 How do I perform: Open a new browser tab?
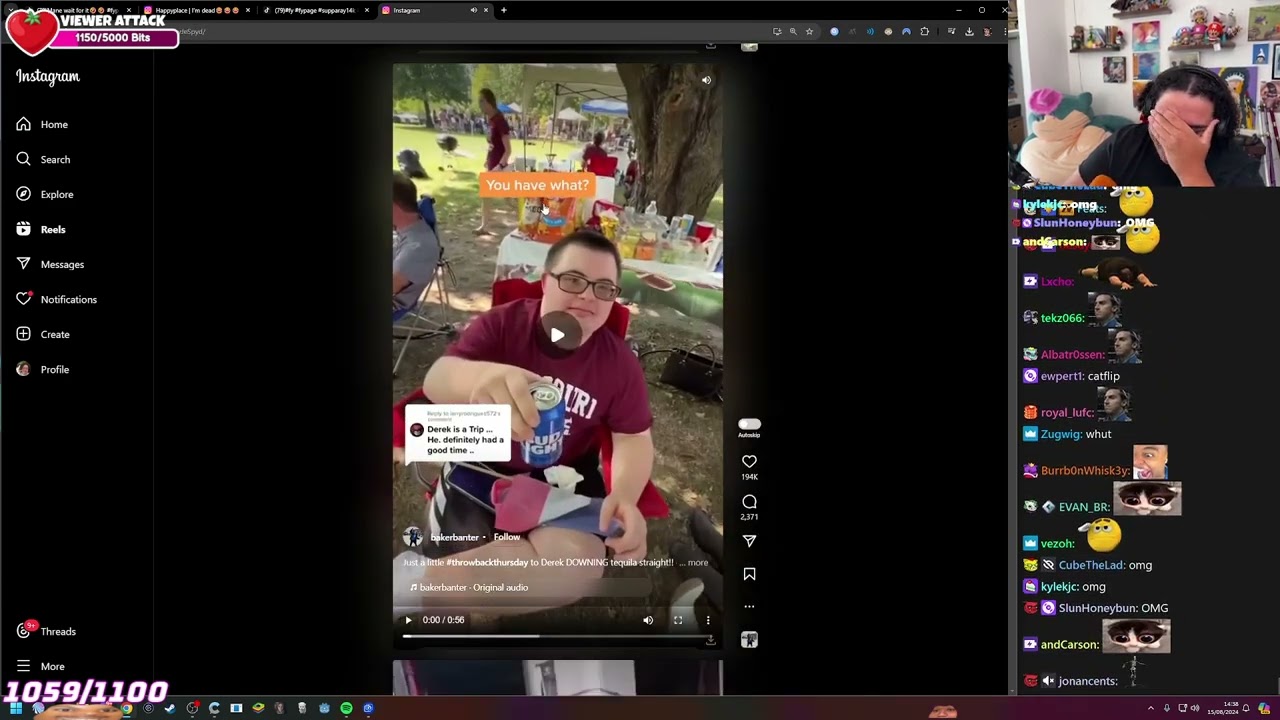click(x=504, y=10)
